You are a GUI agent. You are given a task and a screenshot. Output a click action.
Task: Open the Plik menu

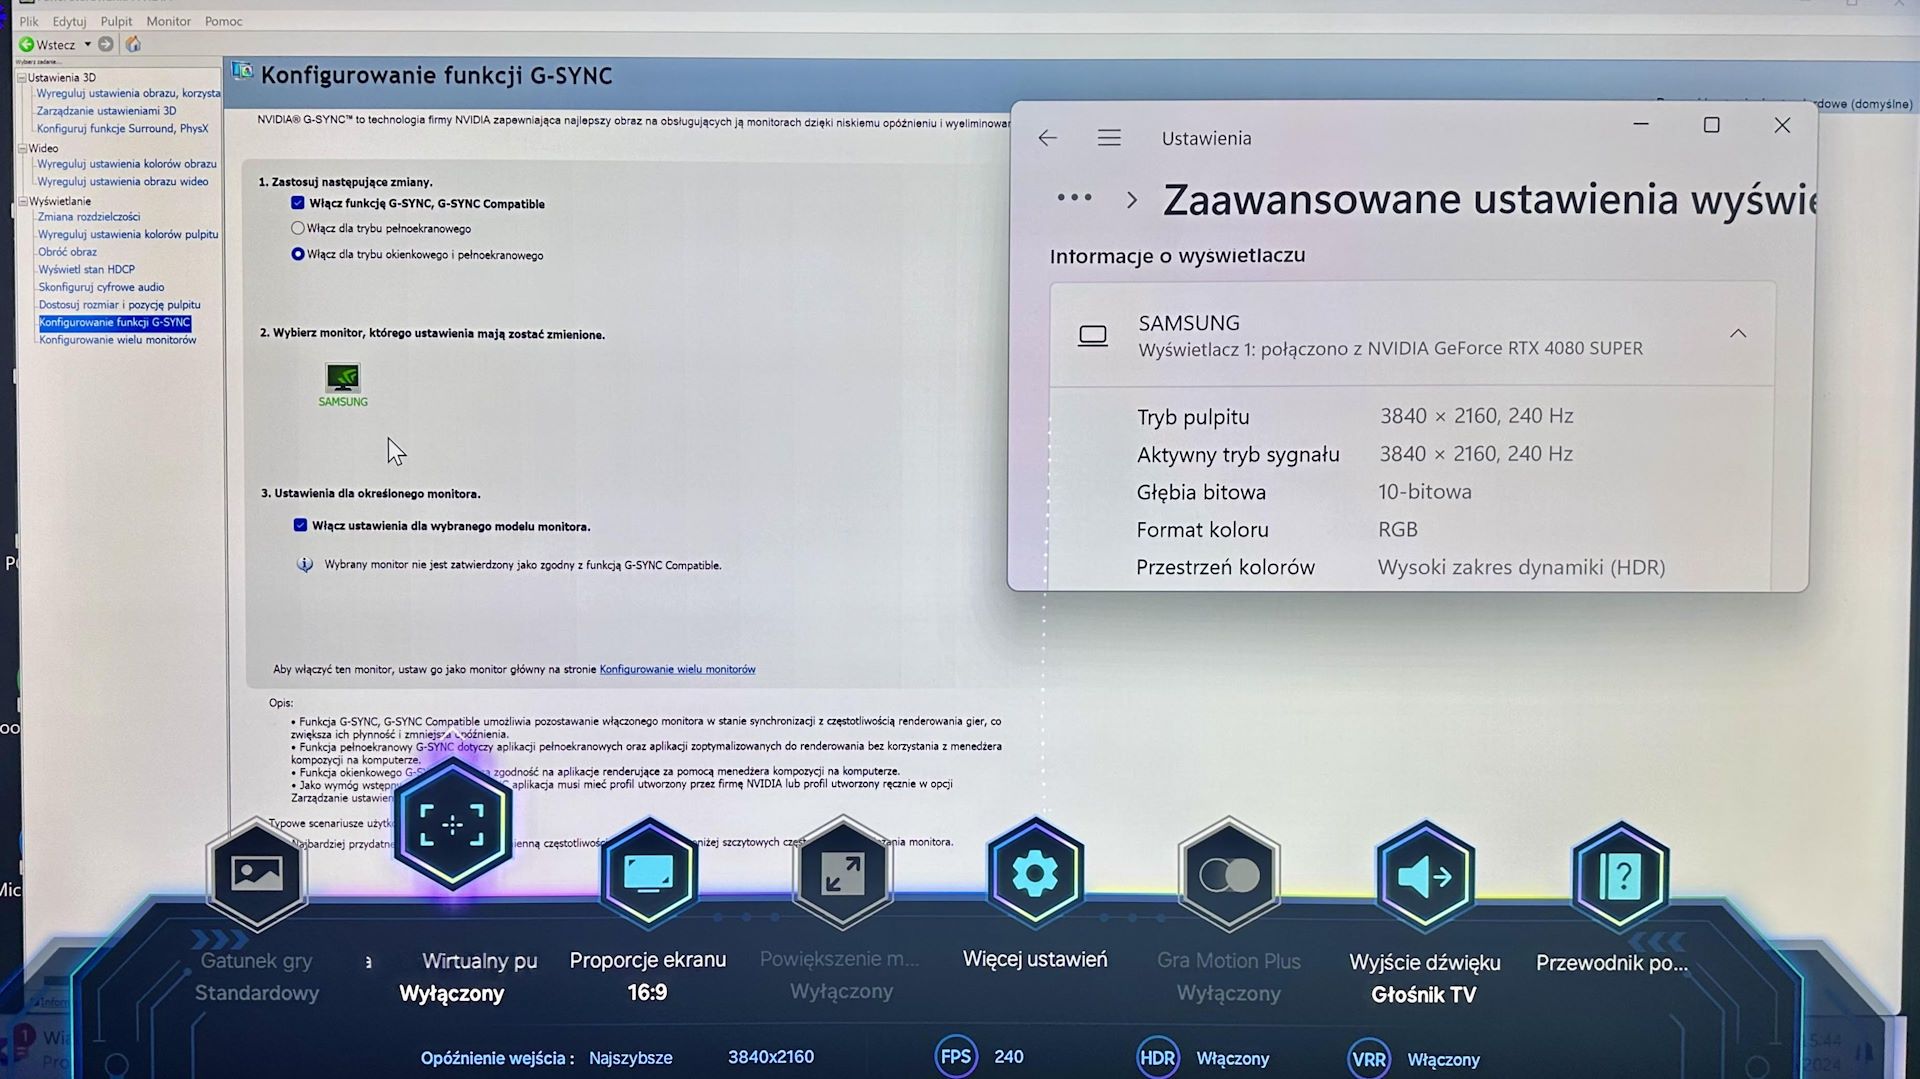tap(29, 21)
